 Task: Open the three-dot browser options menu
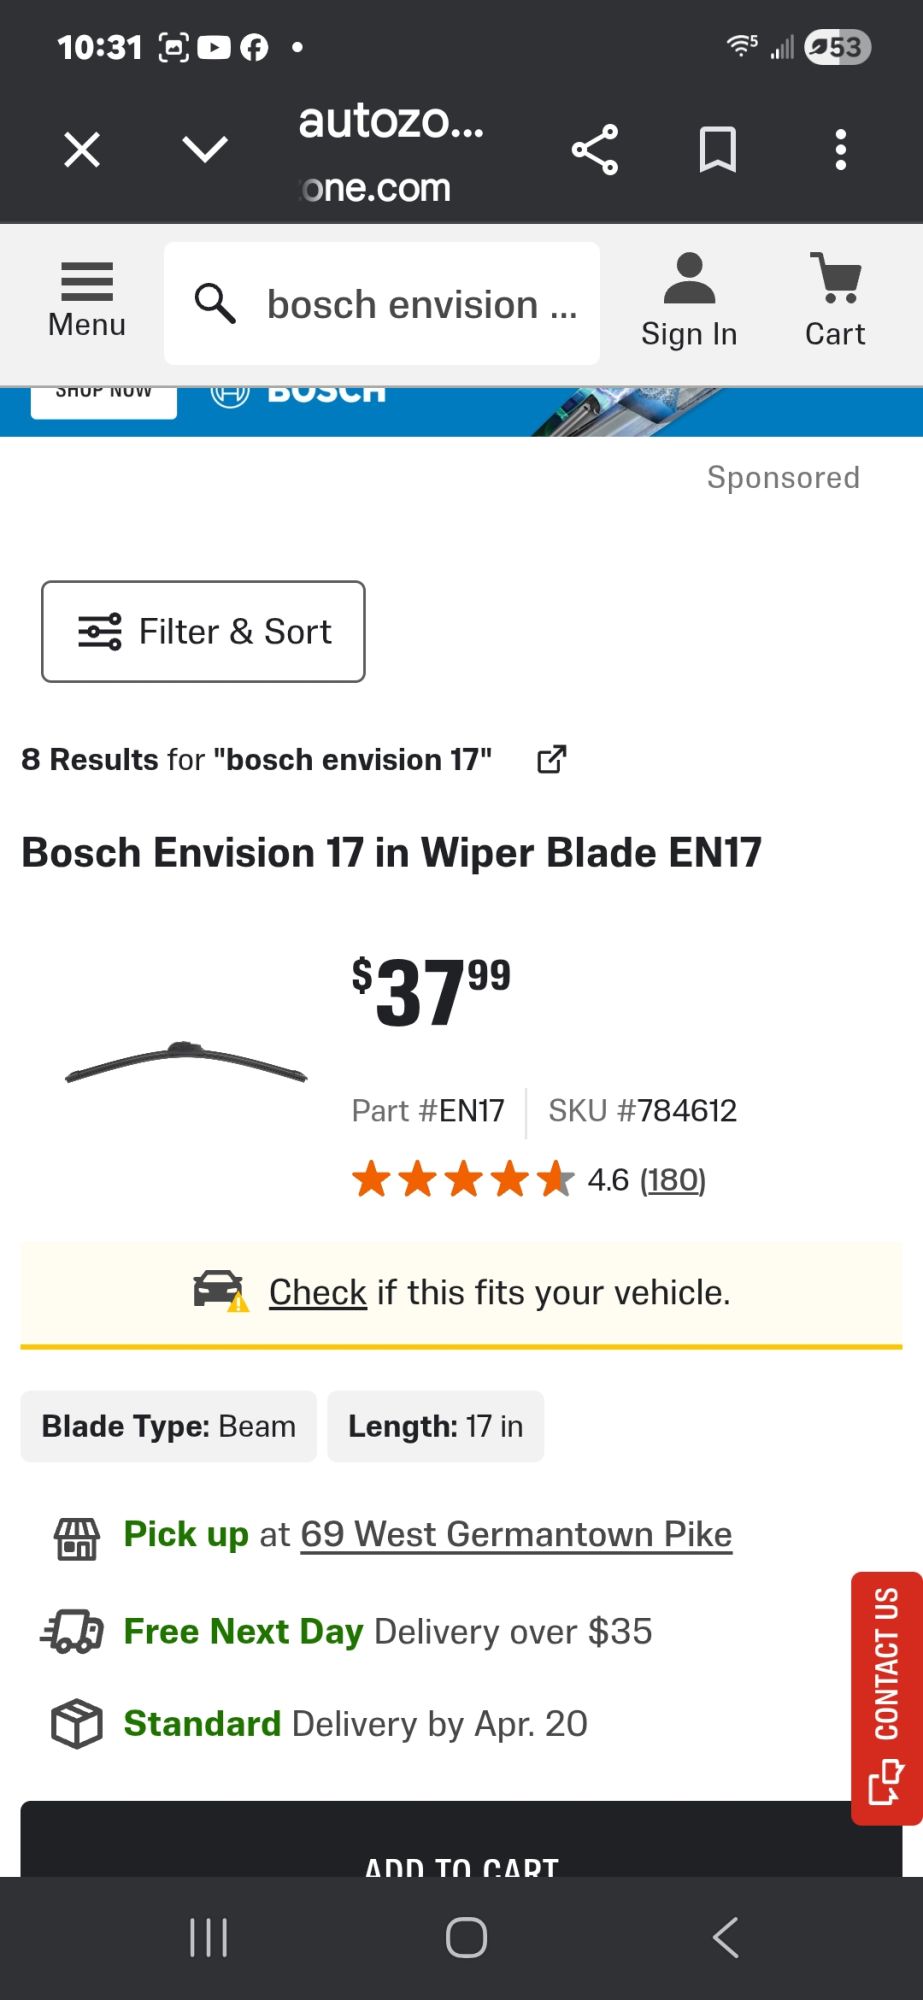(x=841, y=150)
